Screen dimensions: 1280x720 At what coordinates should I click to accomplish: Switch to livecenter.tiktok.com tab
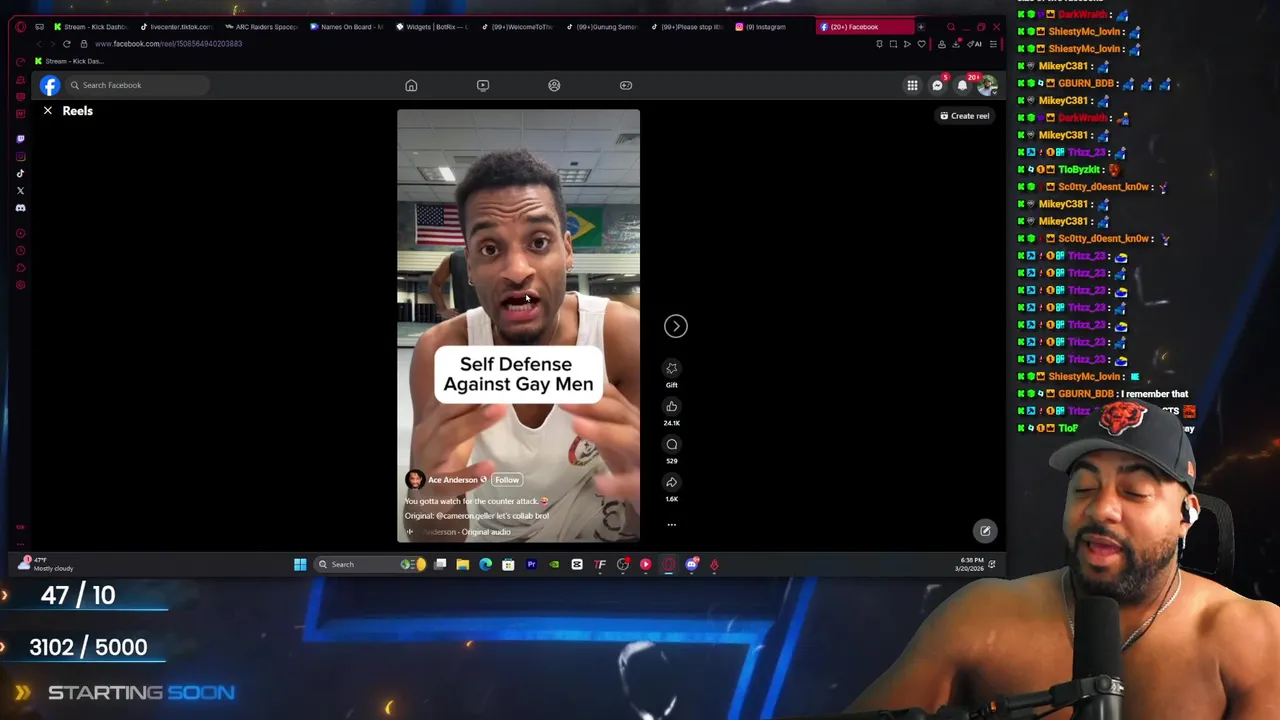(x=176, y=27)
